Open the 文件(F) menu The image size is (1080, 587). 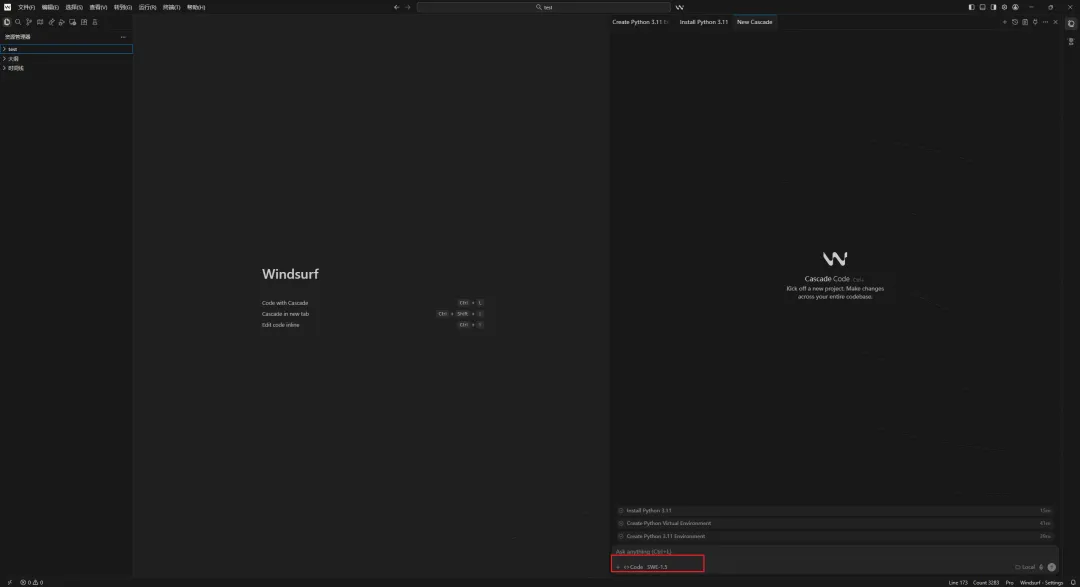26,7
